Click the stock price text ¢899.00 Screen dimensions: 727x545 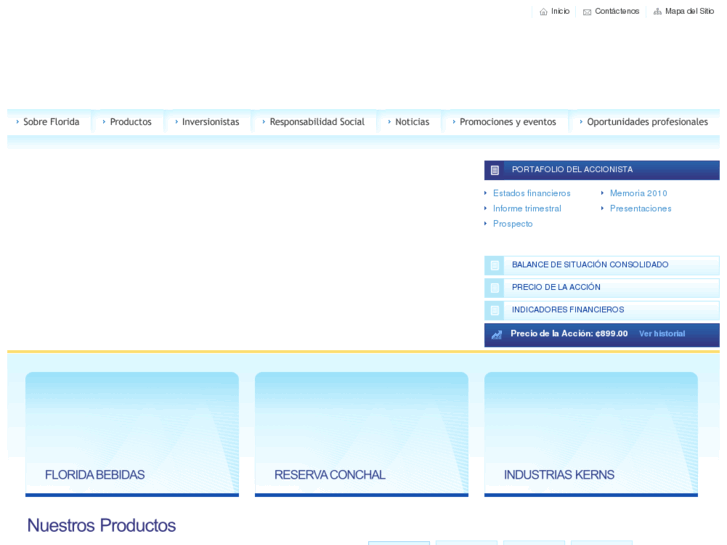click(612, 333)
